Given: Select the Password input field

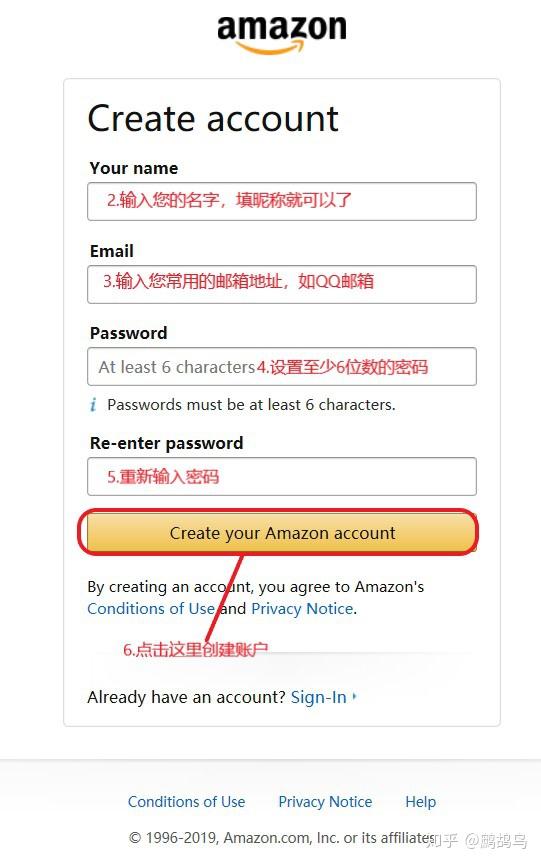Looking at the screenshot, I should point(282,366).
